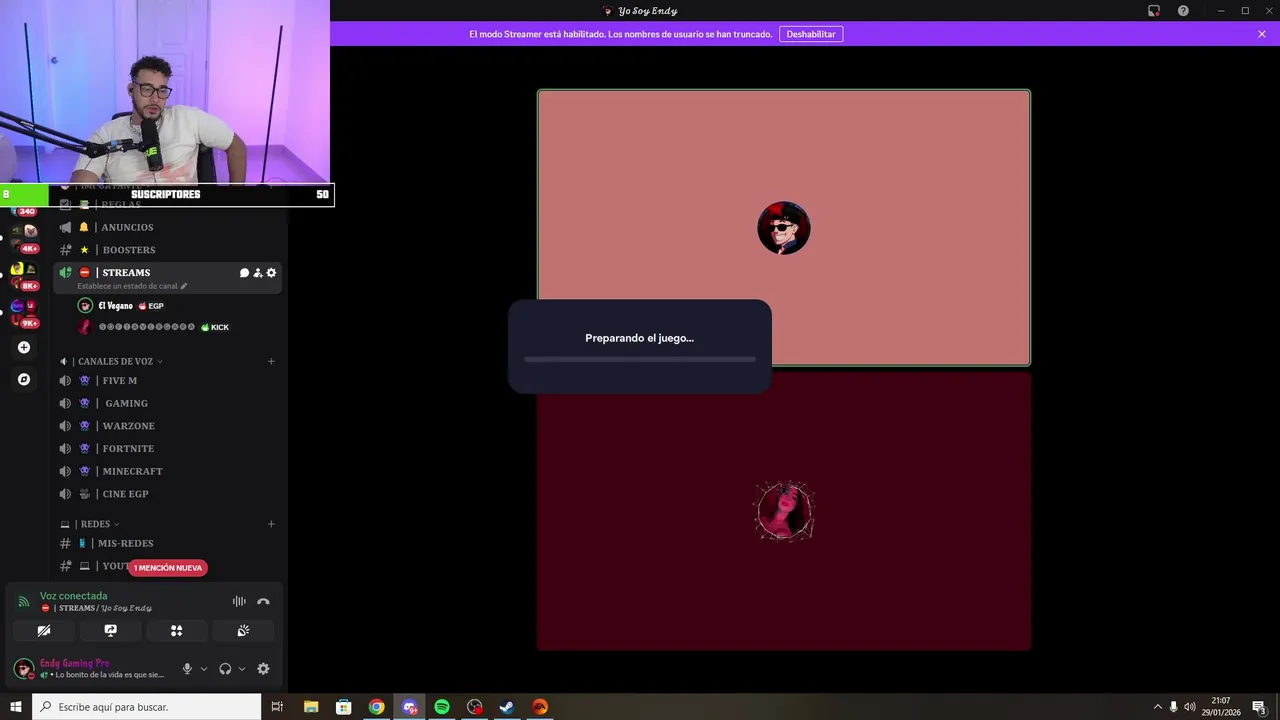
Task: Click the Add a Server plus icon
Action: [x=24, y=347]
